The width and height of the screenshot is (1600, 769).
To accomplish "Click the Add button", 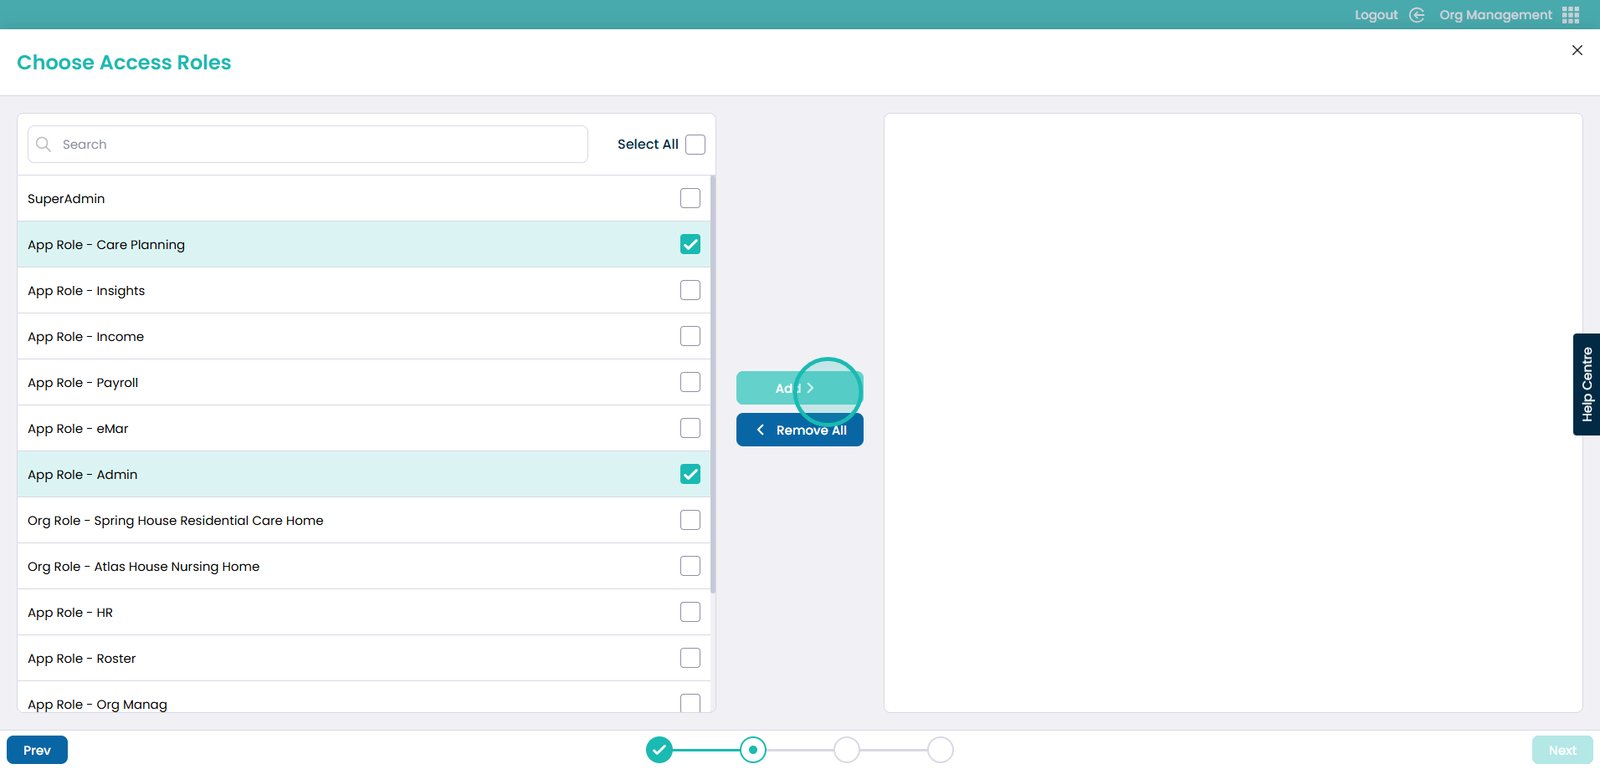I will pos(799,388).
